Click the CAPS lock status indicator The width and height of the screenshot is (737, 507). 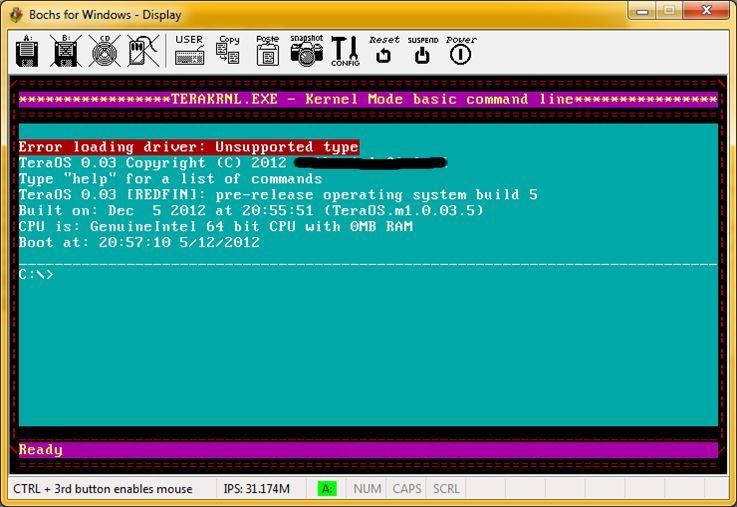pyautogui.click(x=407, y=489)
